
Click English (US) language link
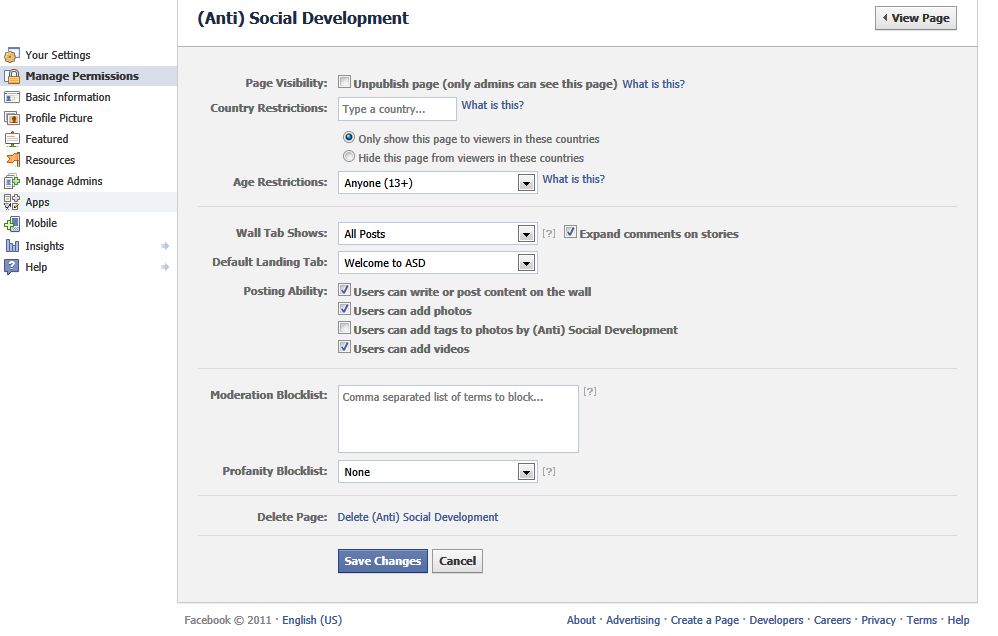click(312, 620)
